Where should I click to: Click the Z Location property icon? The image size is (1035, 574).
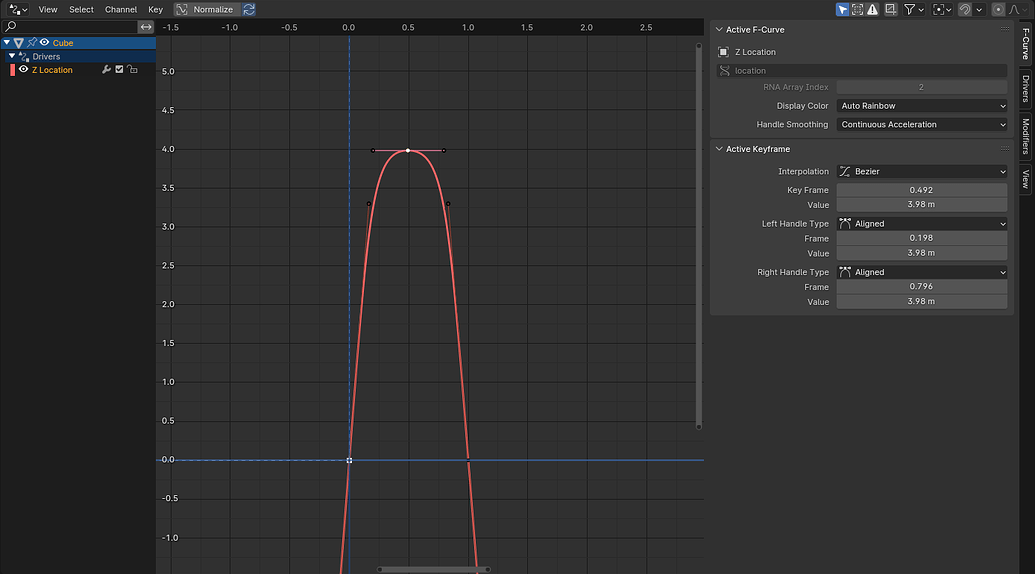[x=723, y=52]
